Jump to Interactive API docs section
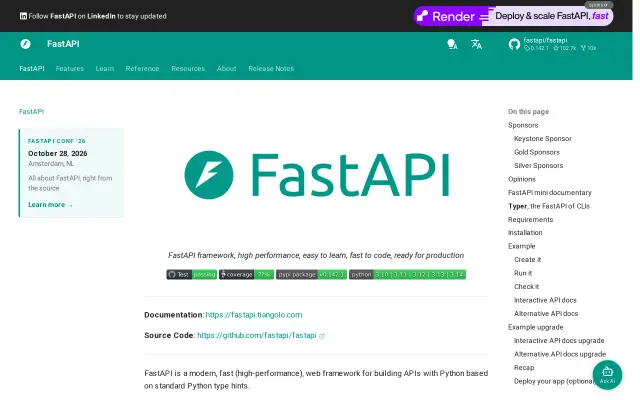Viewport: 640px width, 400px height. 545,300
